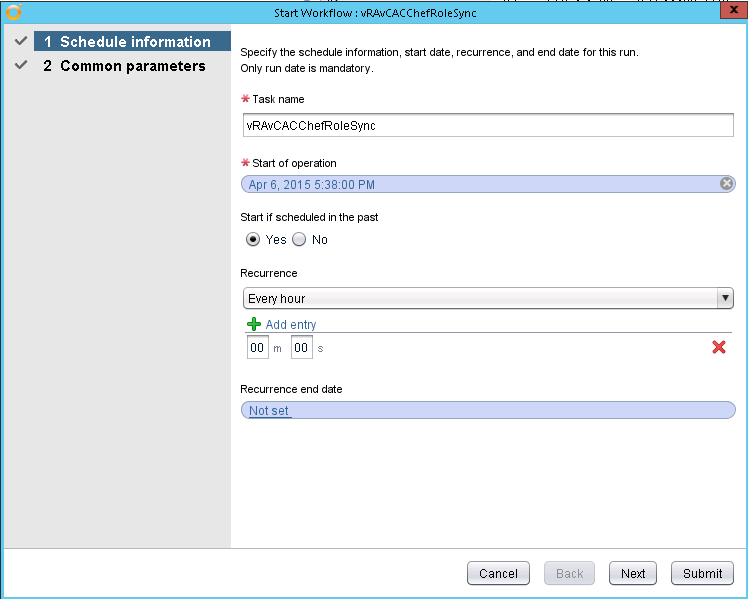Open the Recurrence dropdown arrow
This screenshot has width=748, height=599.
(x=724, y=298)
